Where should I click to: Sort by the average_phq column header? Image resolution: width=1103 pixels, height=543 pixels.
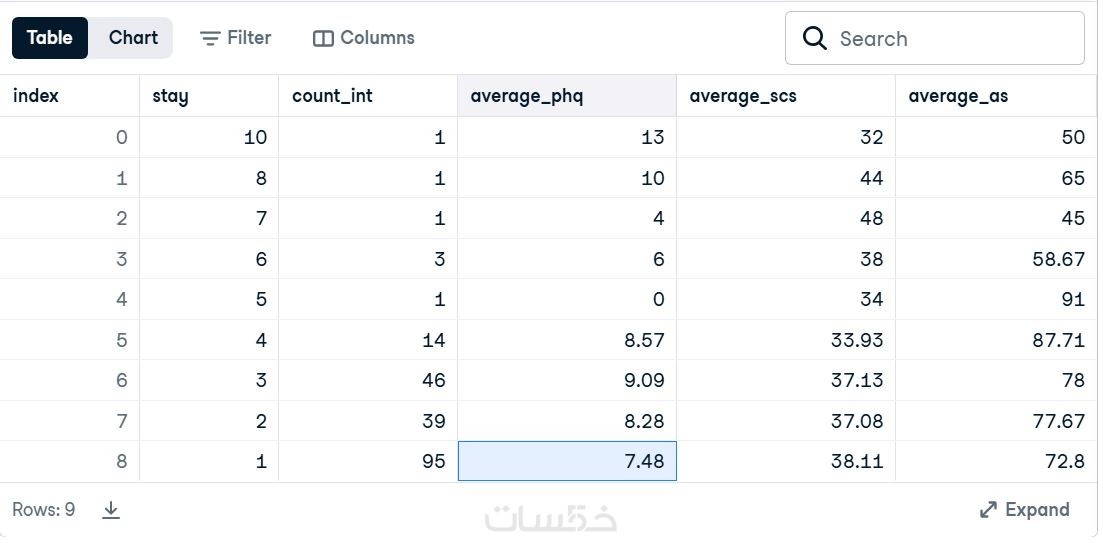527,96
